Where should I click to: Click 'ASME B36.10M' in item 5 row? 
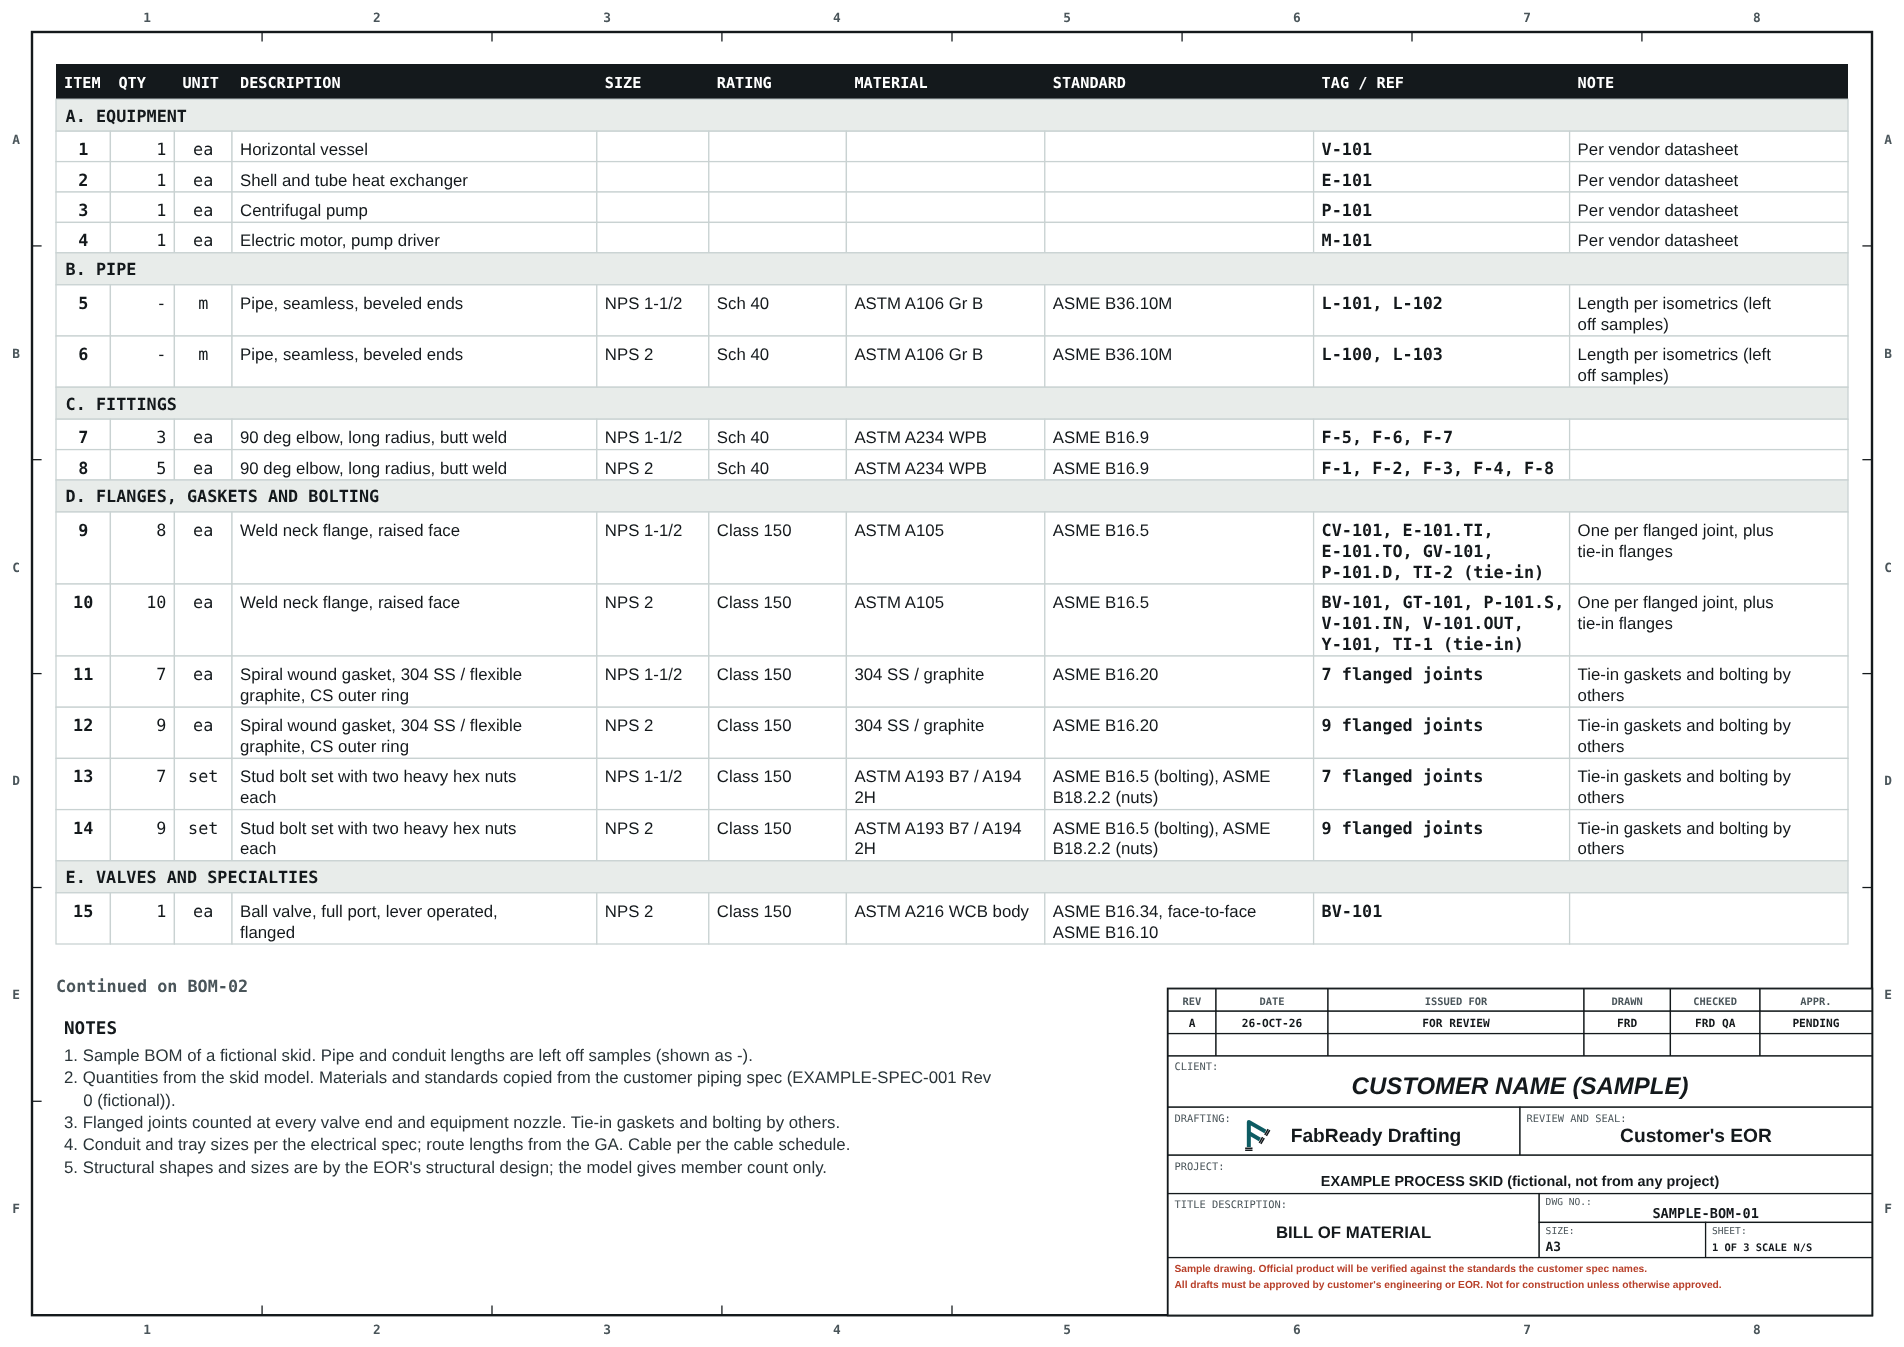pos(1112,303)
